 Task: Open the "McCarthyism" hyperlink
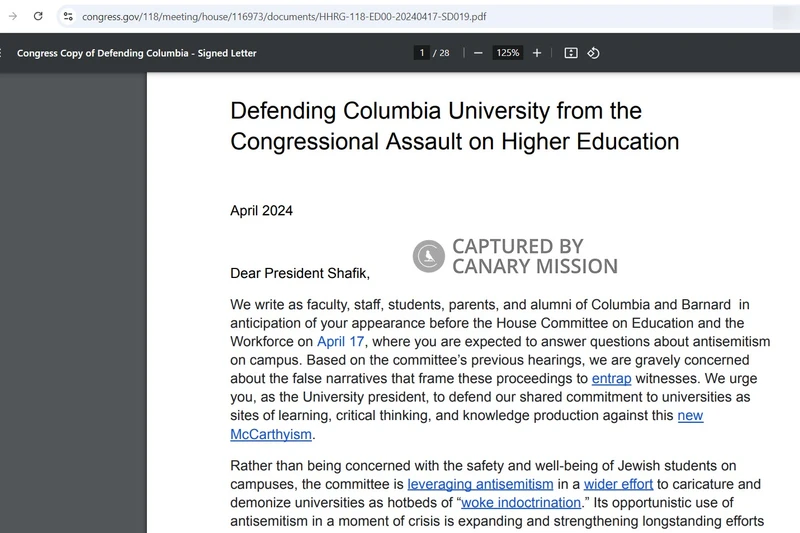point(271,435)
